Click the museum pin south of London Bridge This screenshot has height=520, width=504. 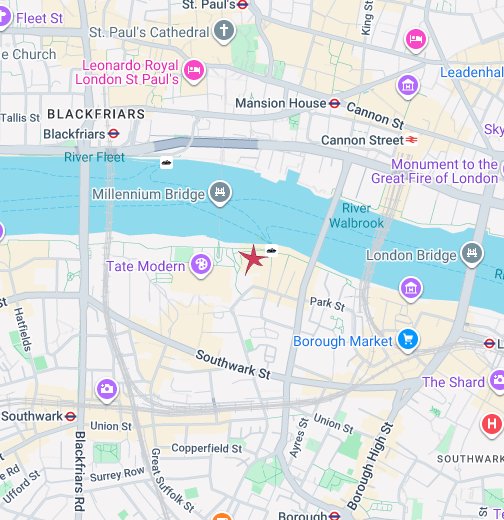point(411,289)
